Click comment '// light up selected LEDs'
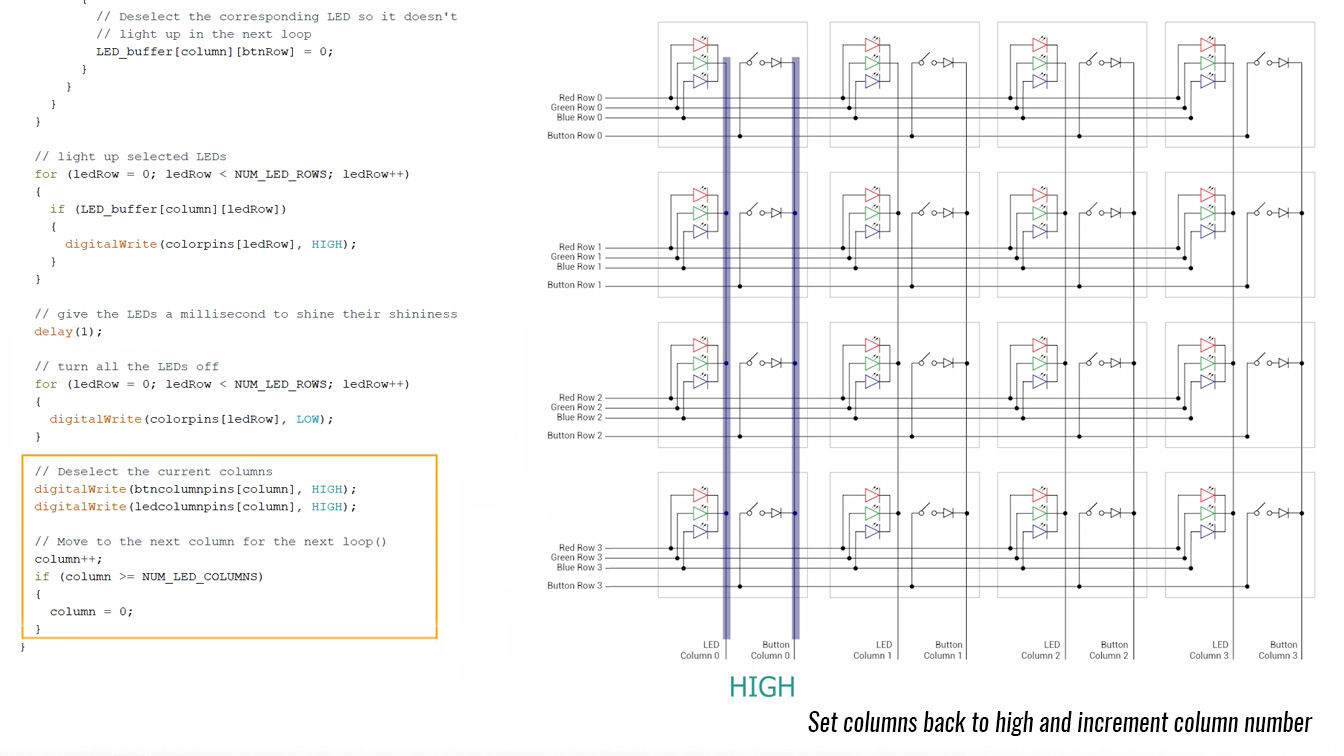The image size is (1344, 756). pyautogui.click(x=131, y=156)
